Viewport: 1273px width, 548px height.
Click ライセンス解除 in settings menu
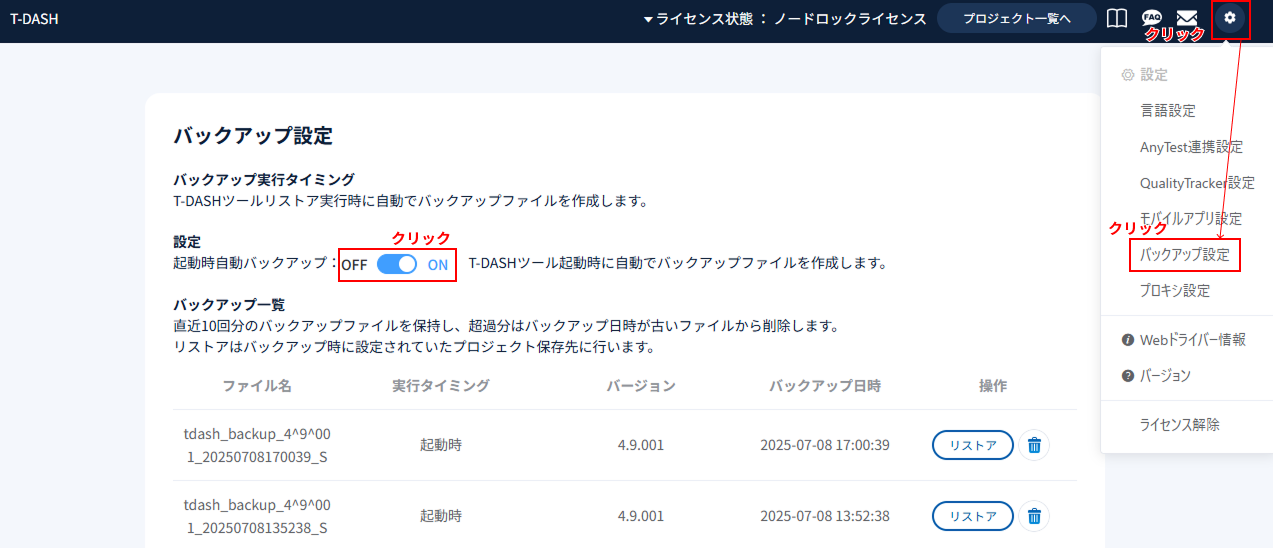1179,425
